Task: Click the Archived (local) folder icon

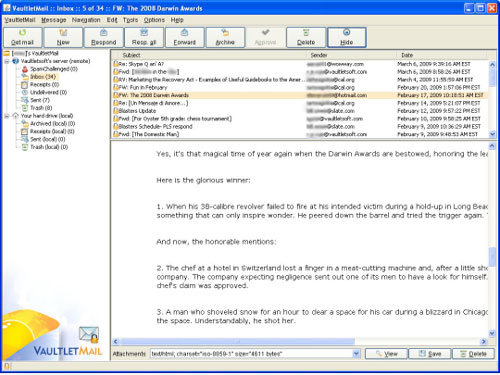Action: [x=25, y=124]
